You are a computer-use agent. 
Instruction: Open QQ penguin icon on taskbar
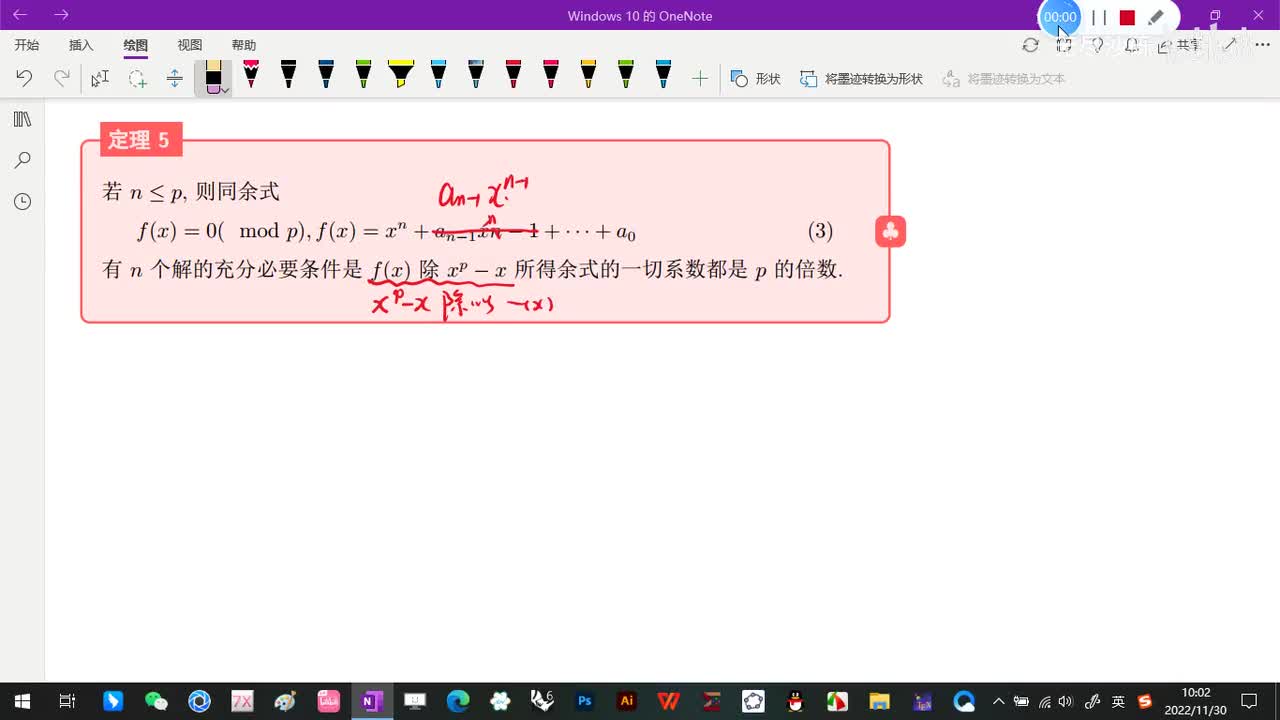795,701
